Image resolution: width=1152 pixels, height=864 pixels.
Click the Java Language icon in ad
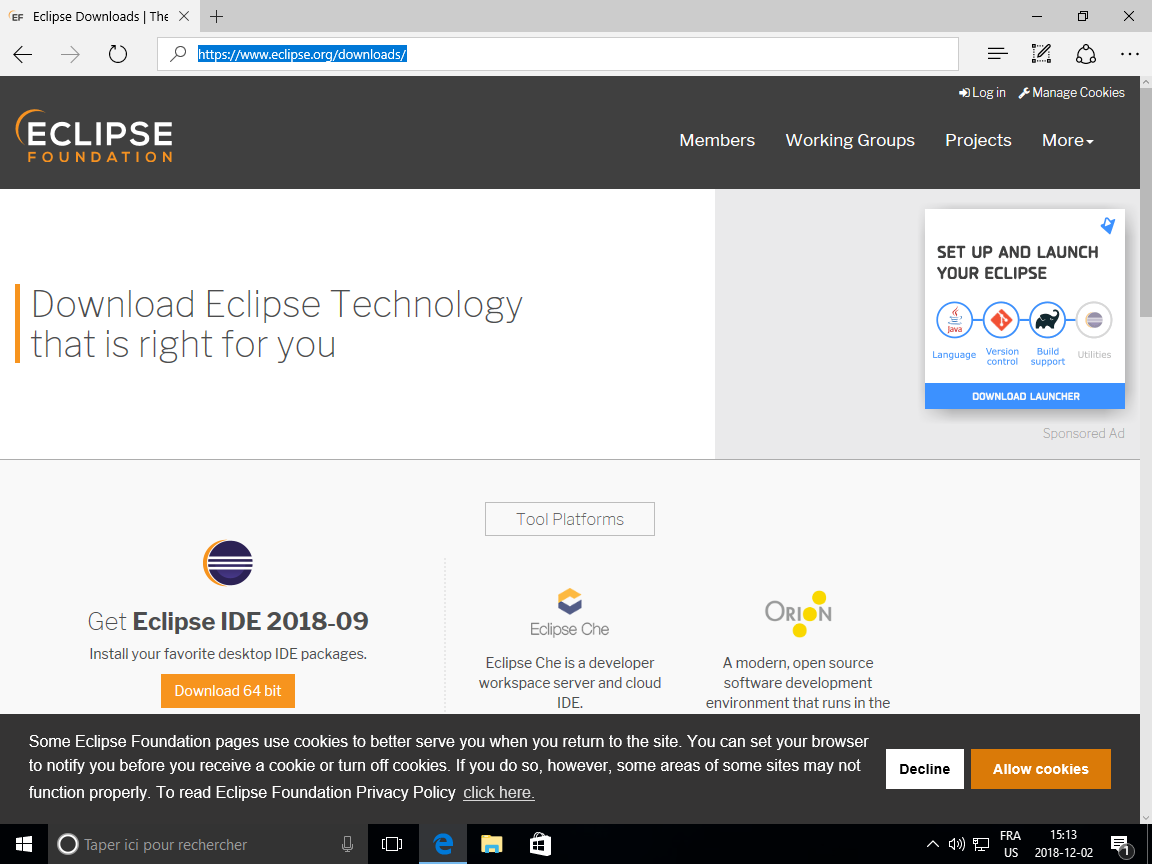(954, 321)
